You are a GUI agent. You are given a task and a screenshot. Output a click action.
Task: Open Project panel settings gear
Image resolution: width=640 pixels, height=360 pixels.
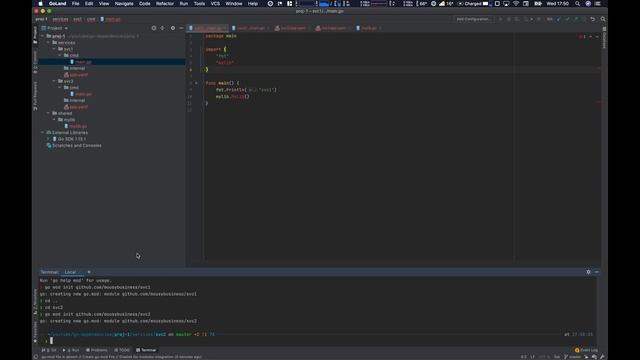173,28
